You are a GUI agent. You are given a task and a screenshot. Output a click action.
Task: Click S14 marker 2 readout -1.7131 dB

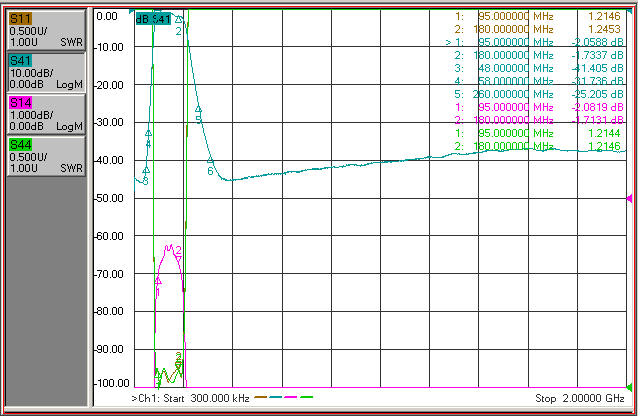point(597,120)
